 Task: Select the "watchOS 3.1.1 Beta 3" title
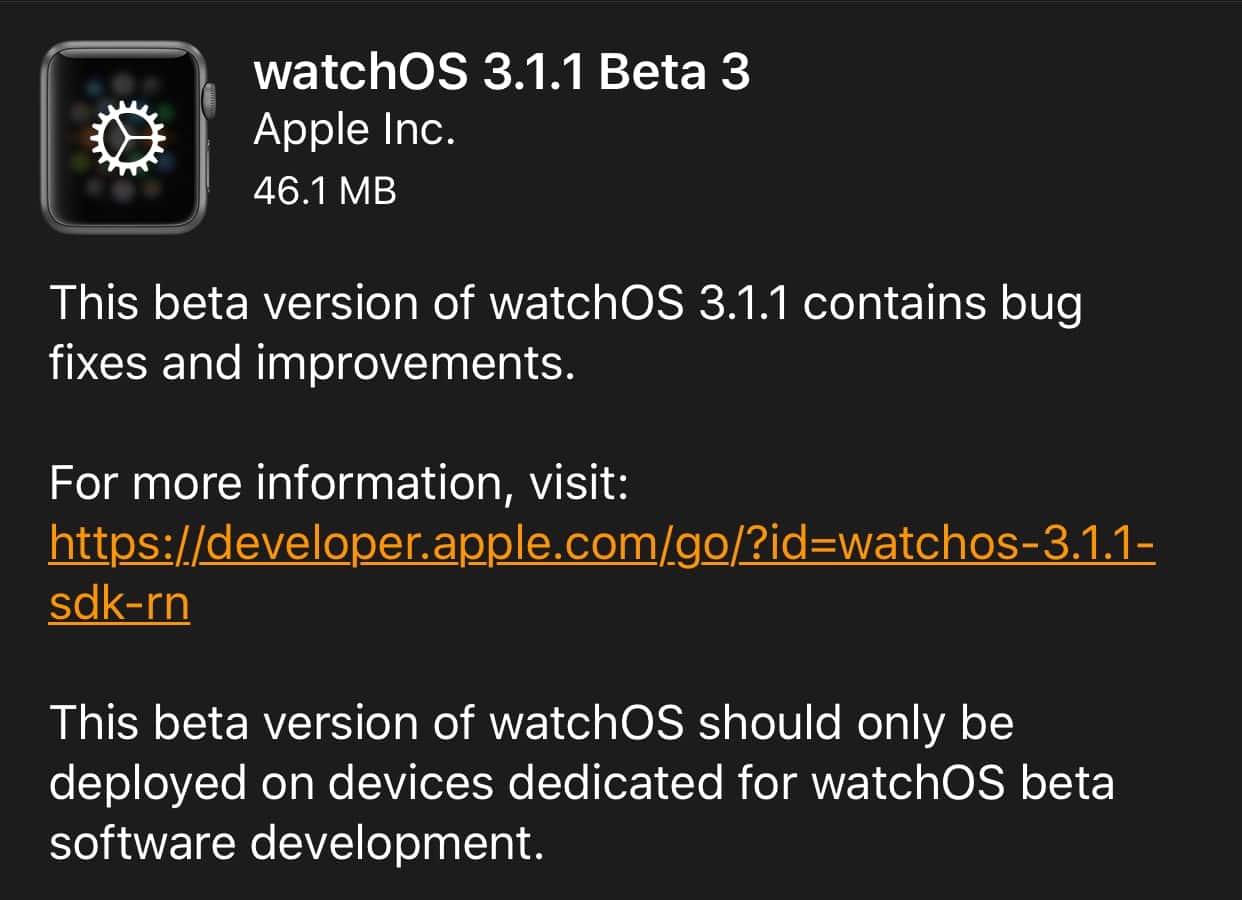pyautogui.click(x=501, y=72)
